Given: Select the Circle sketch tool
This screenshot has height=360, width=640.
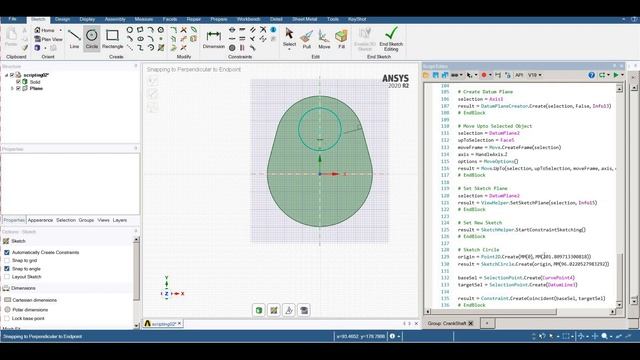Looking at the screenshot, I should (91, 38).
